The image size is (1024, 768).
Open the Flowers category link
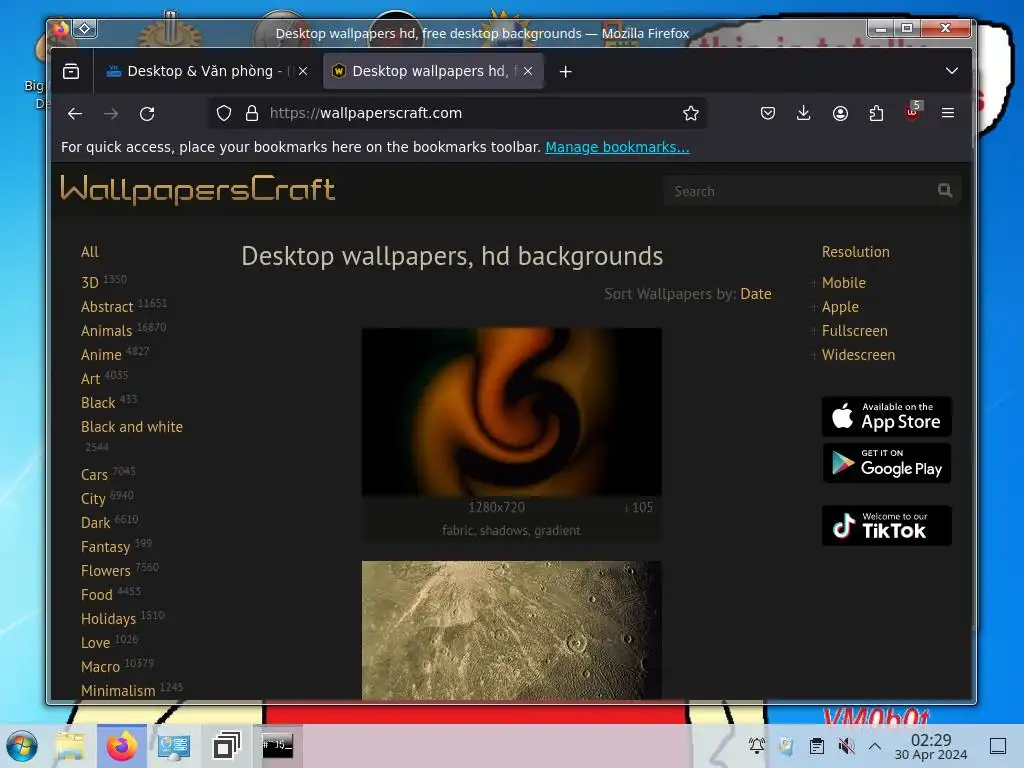[x=106, y=571]
